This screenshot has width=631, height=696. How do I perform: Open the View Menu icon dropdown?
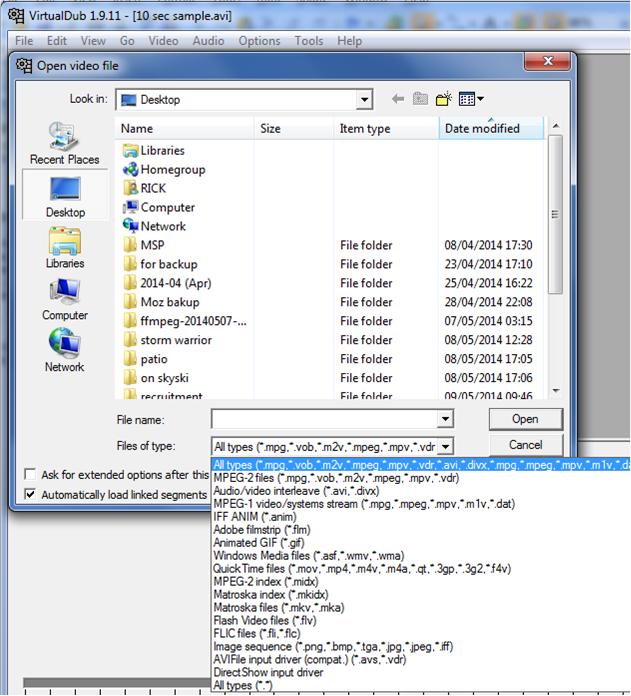pyautogui.click(x=471, y=99)
